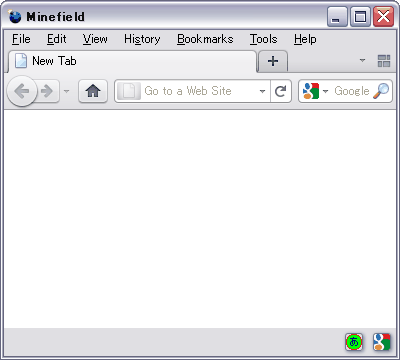
Task: Minimize the Minefield window
Action: 337,16
